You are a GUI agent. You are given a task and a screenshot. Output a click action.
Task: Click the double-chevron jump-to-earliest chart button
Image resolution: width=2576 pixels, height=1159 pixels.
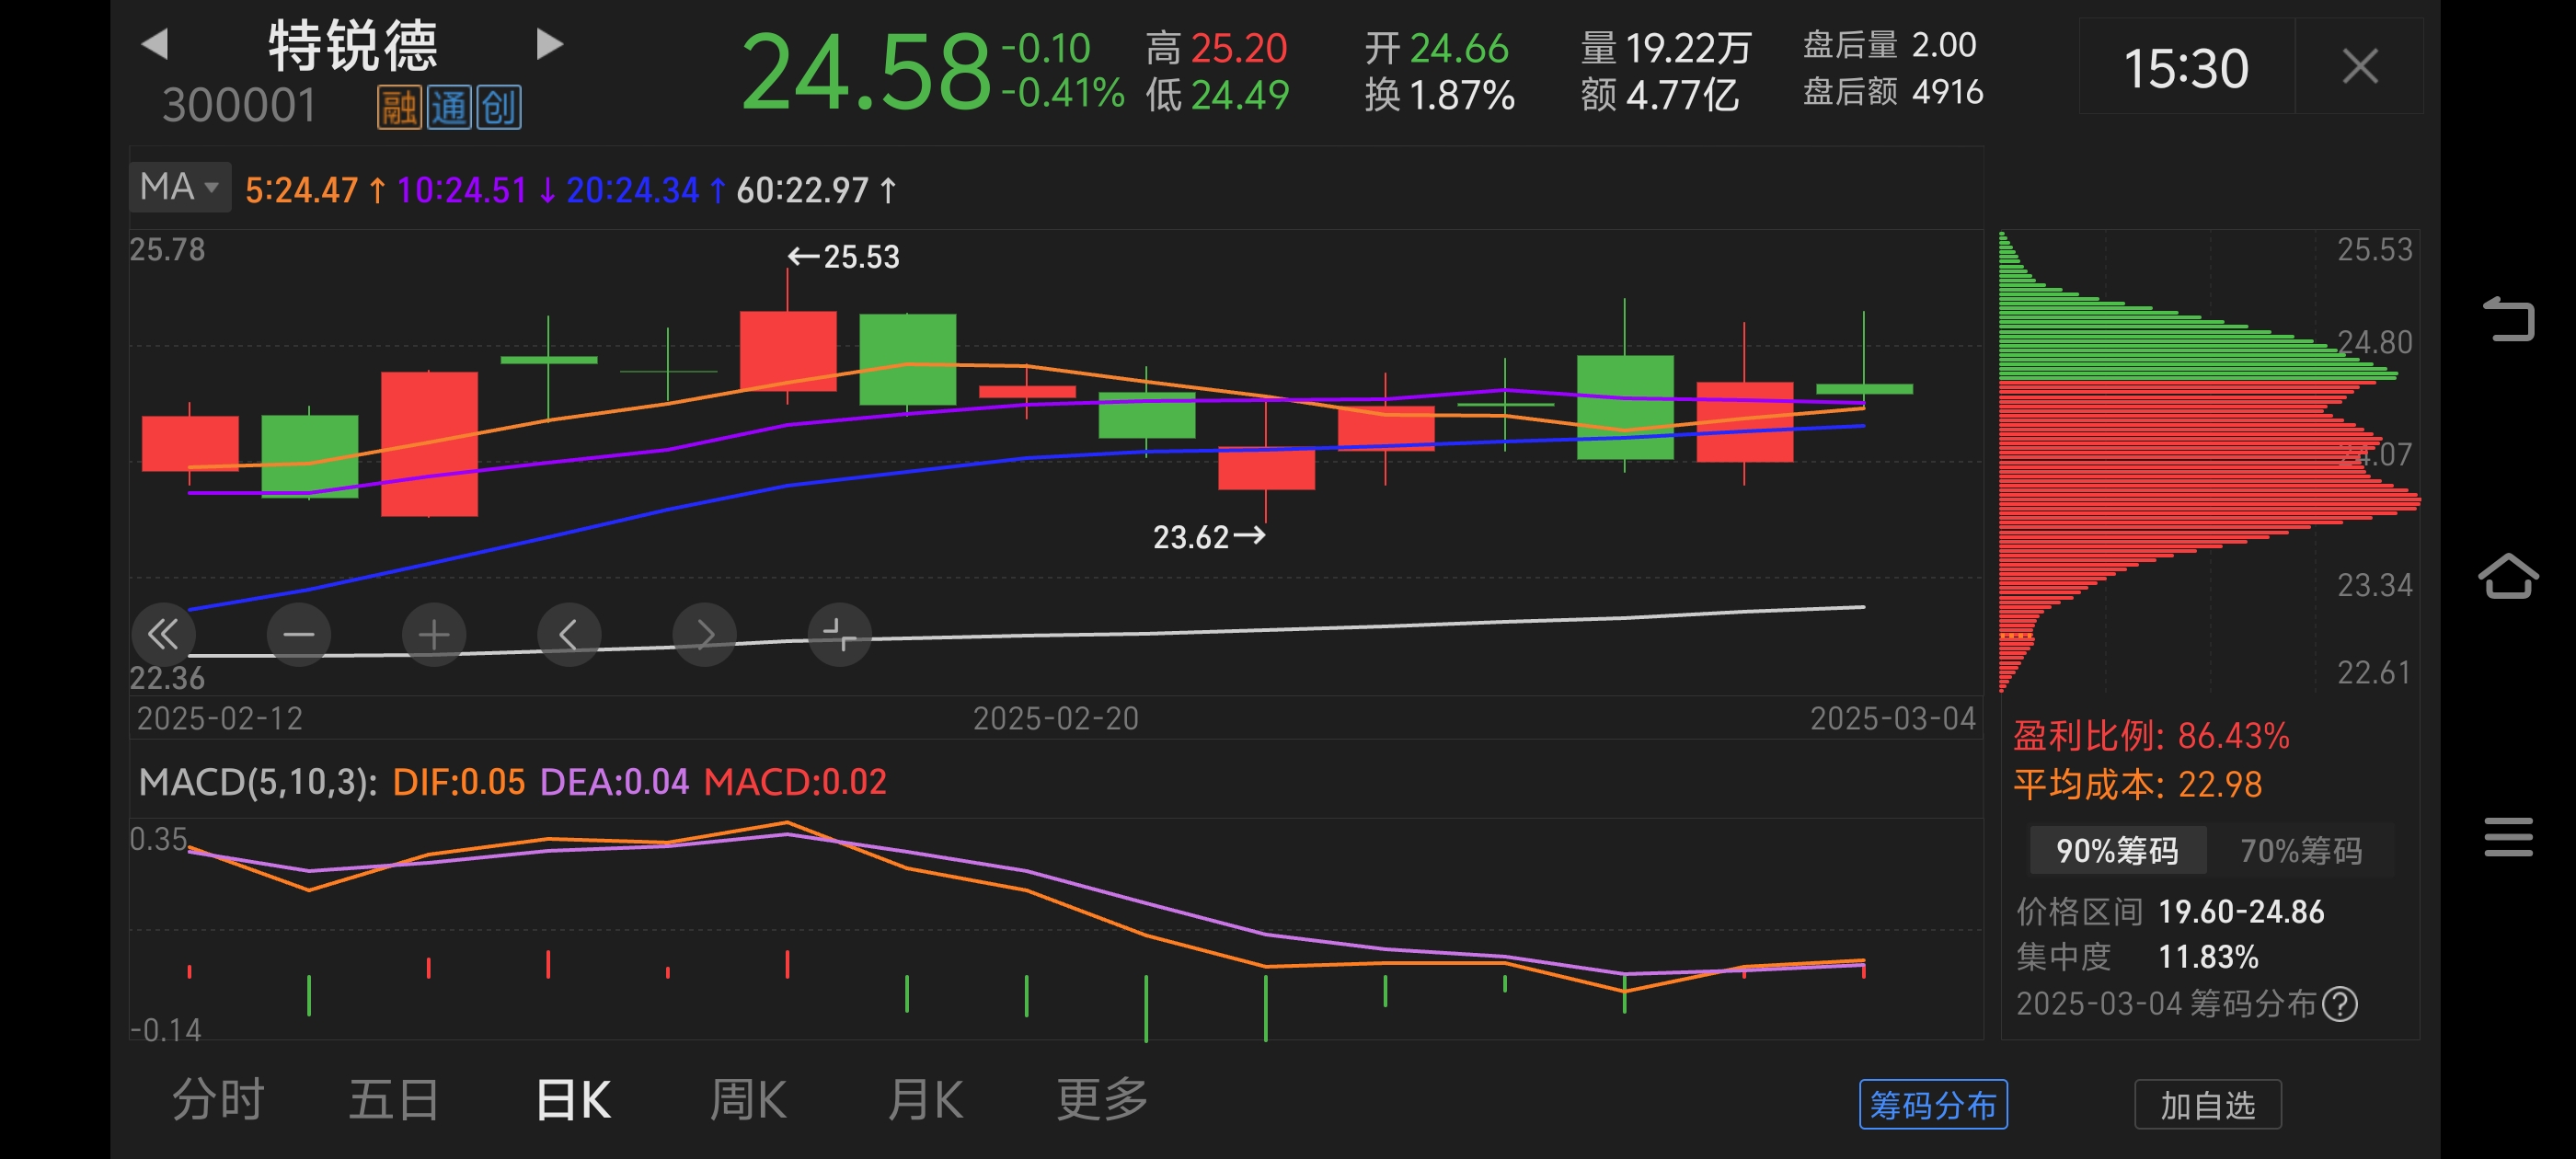coord(163,634)
